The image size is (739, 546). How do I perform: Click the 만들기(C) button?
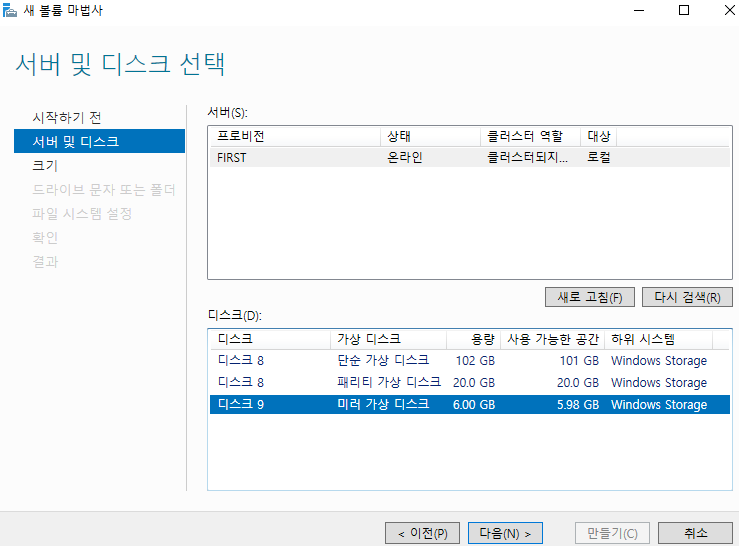[612, 533]
